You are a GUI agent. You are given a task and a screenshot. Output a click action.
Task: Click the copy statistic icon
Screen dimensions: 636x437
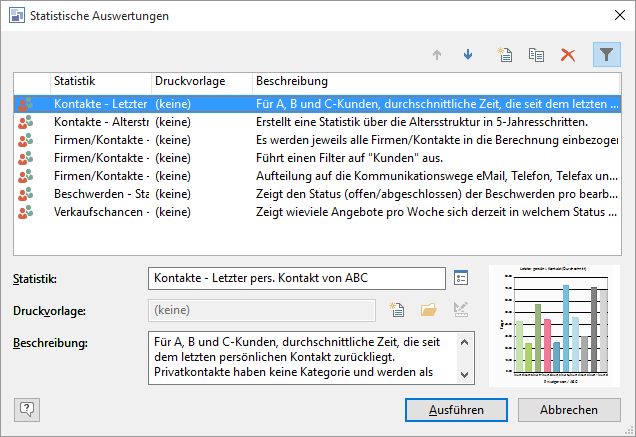(536, 54)
